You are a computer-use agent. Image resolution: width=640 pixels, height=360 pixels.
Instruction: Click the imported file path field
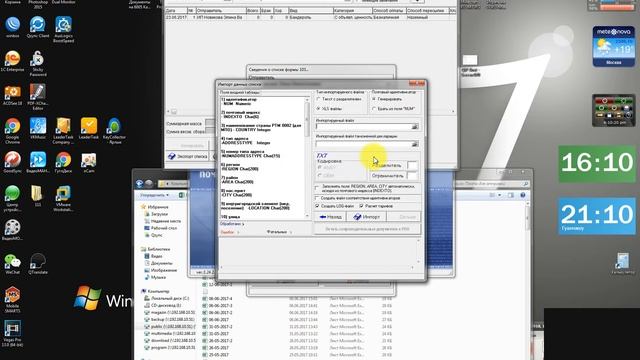[363, 127]
